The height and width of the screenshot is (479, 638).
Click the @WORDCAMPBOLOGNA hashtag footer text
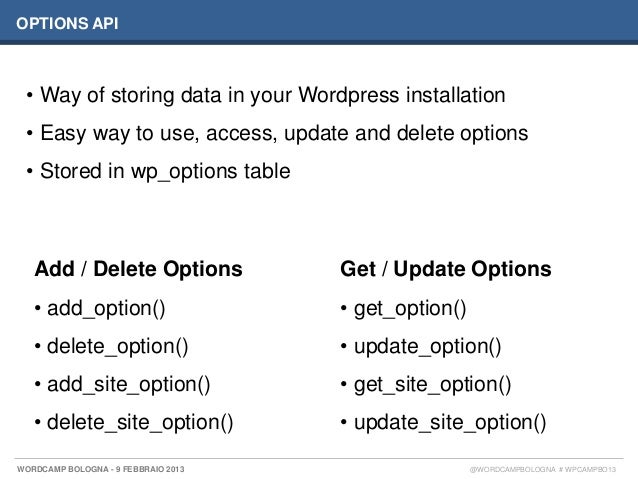542,469
